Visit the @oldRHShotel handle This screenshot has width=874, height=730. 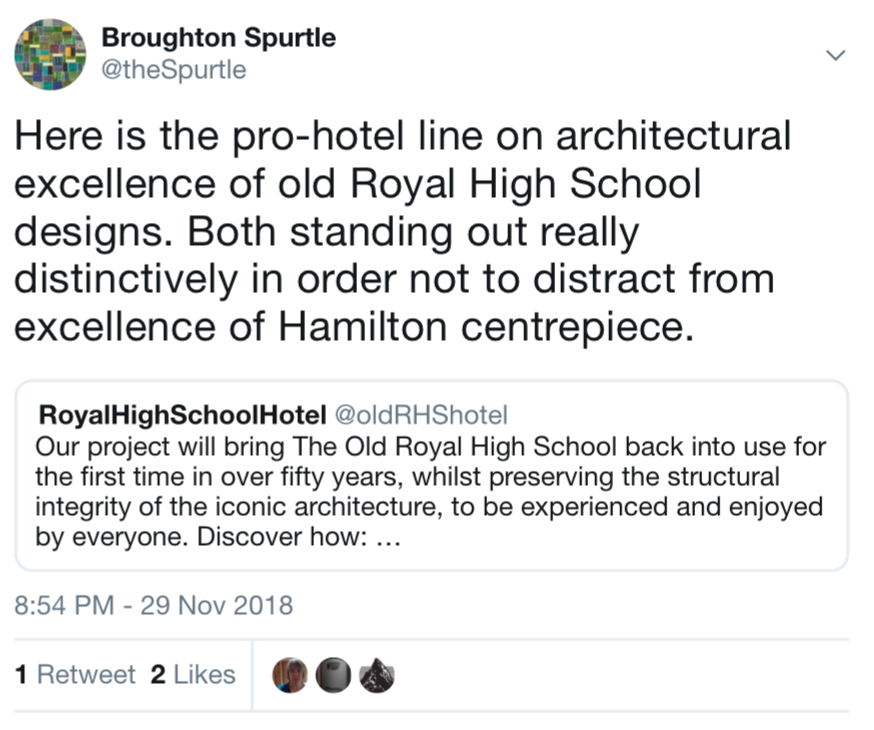(x=421, y=415)
